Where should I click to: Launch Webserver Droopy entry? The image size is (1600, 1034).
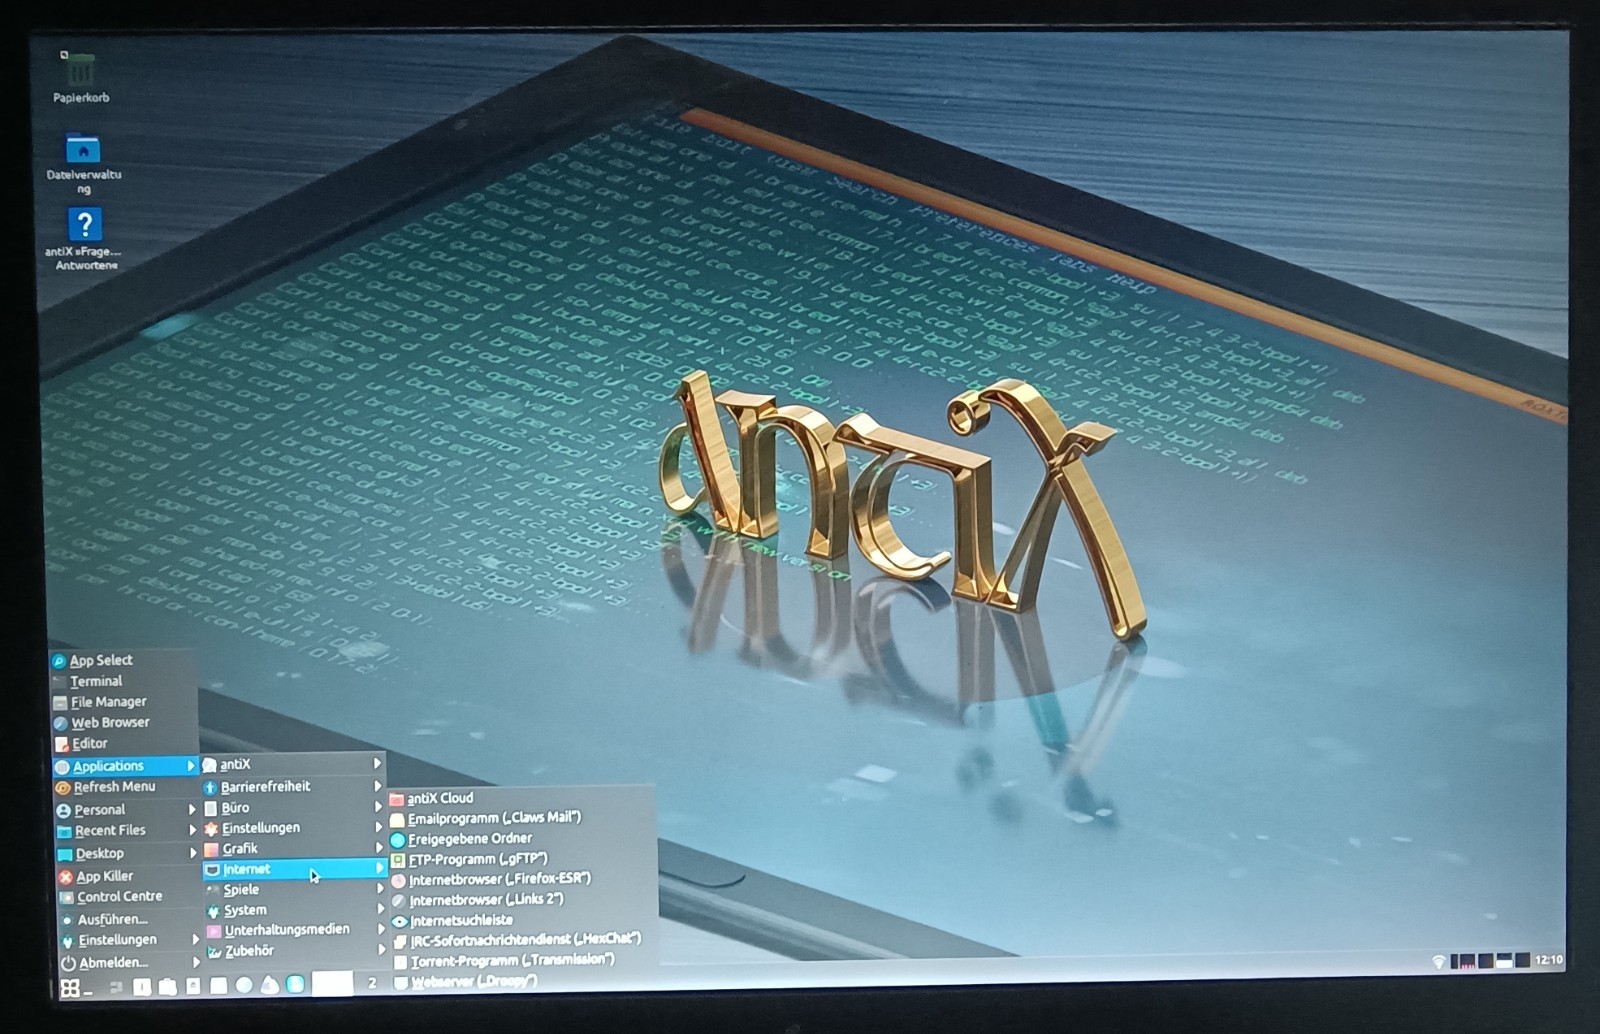[524, 981]
